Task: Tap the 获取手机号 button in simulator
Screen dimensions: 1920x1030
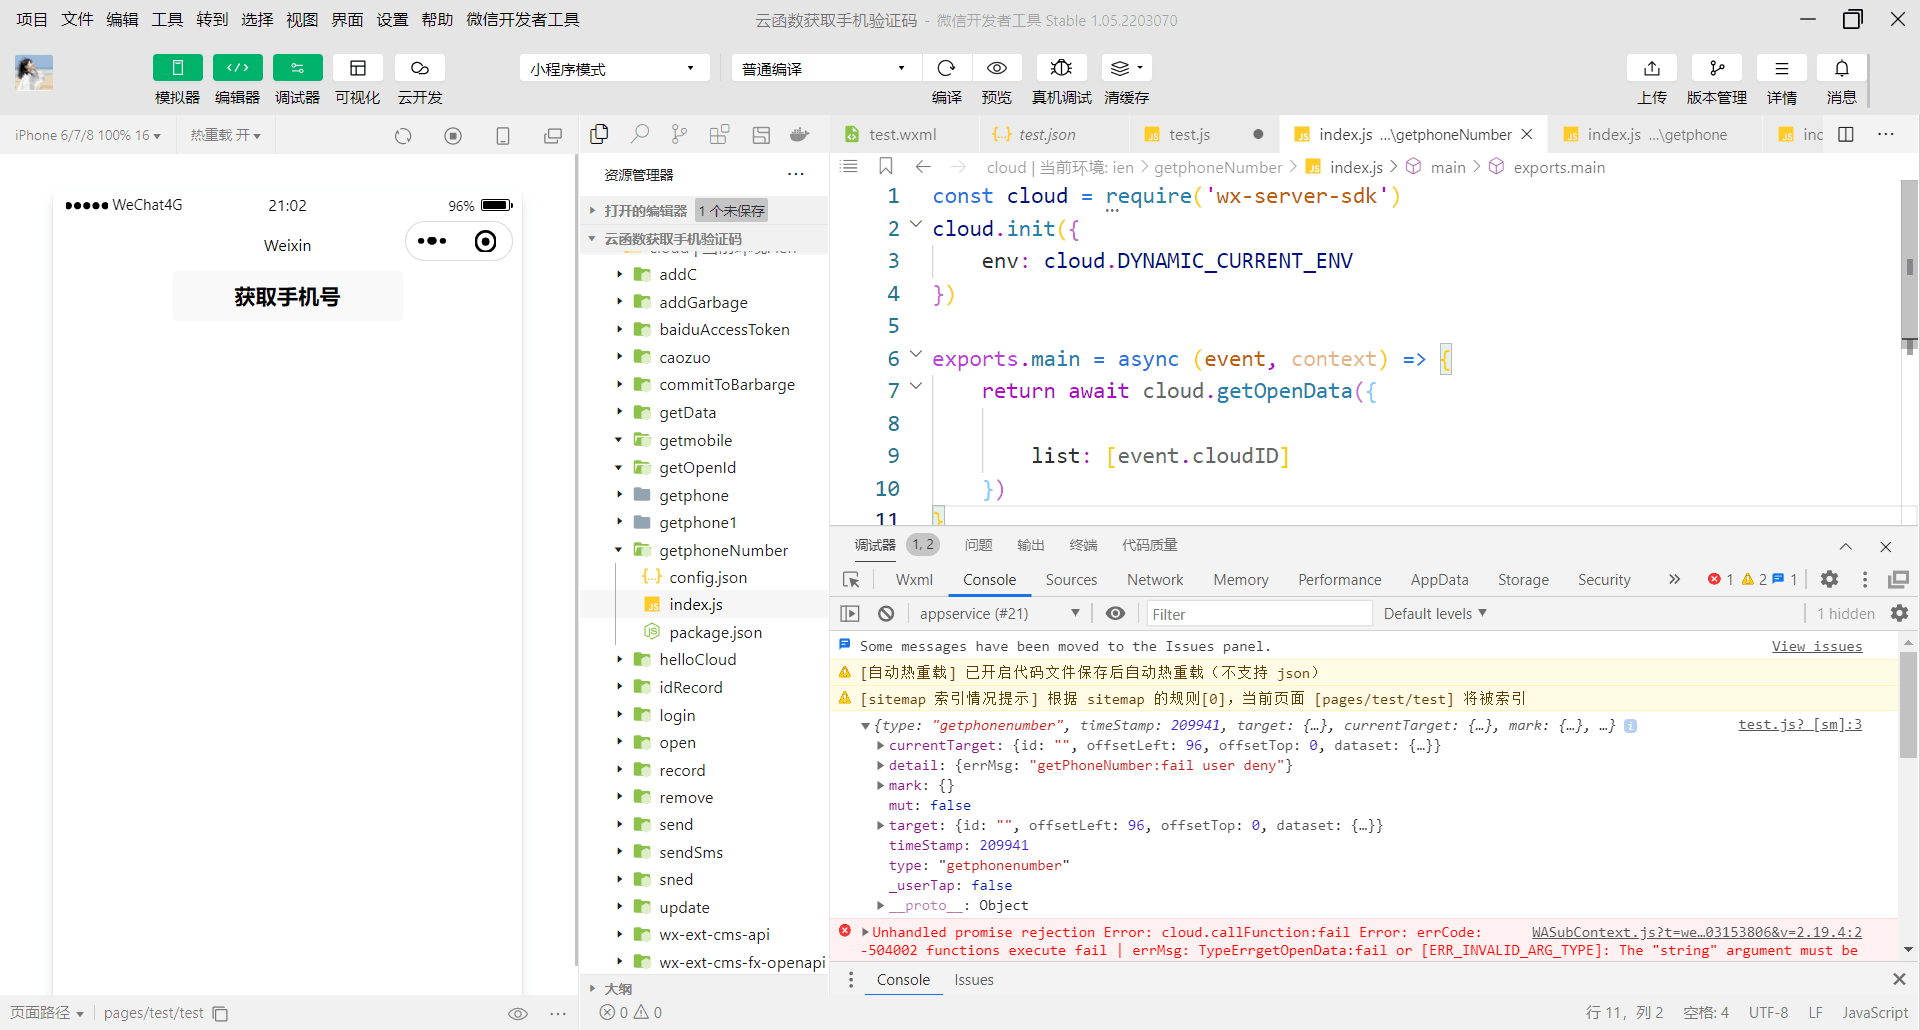Action: pyautogui.click(x=288, y=296)
